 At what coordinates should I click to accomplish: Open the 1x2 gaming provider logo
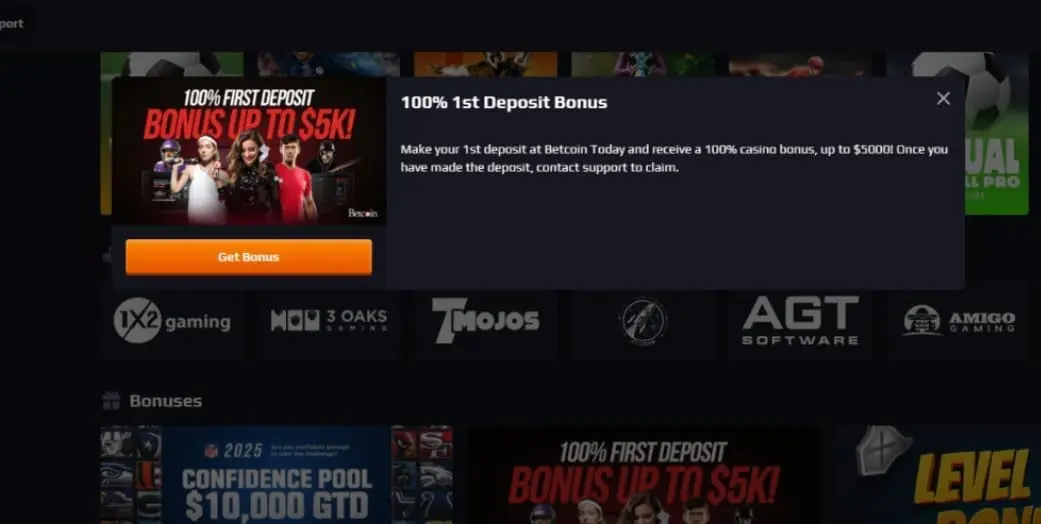click(x=172, y=321)
